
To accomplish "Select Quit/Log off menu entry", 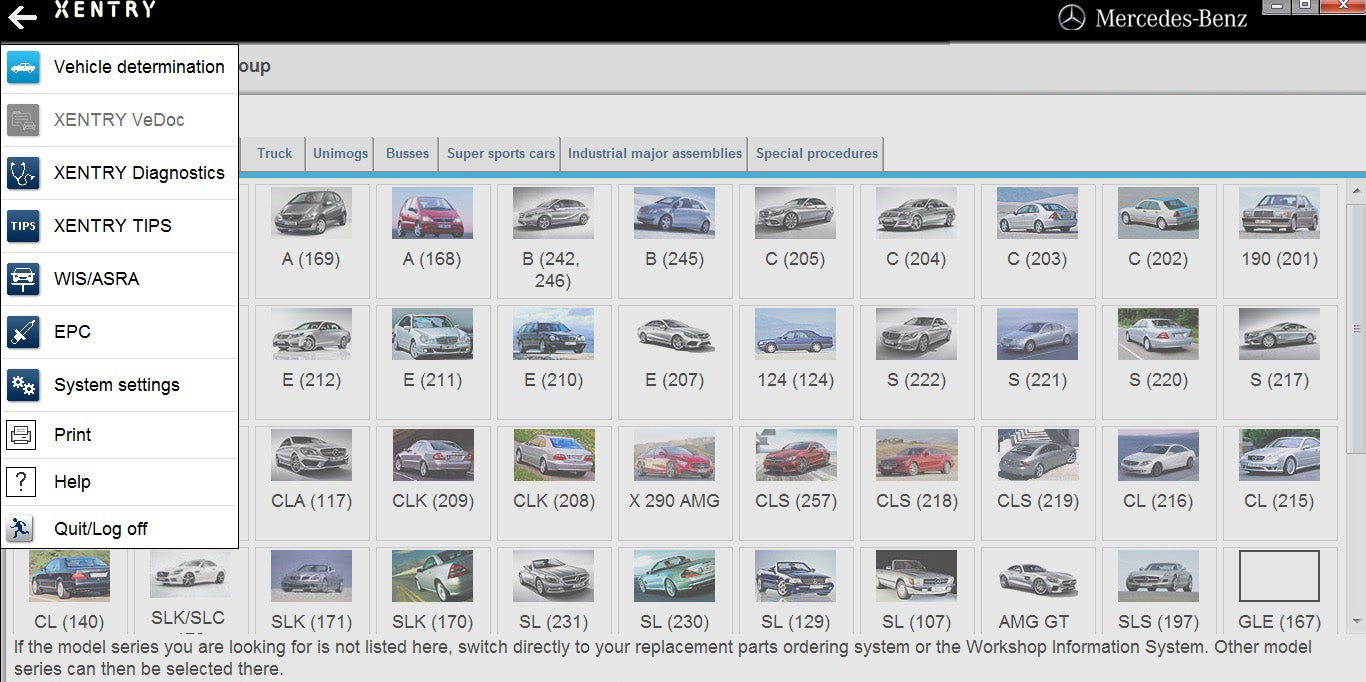I will (x=100, y=529).
